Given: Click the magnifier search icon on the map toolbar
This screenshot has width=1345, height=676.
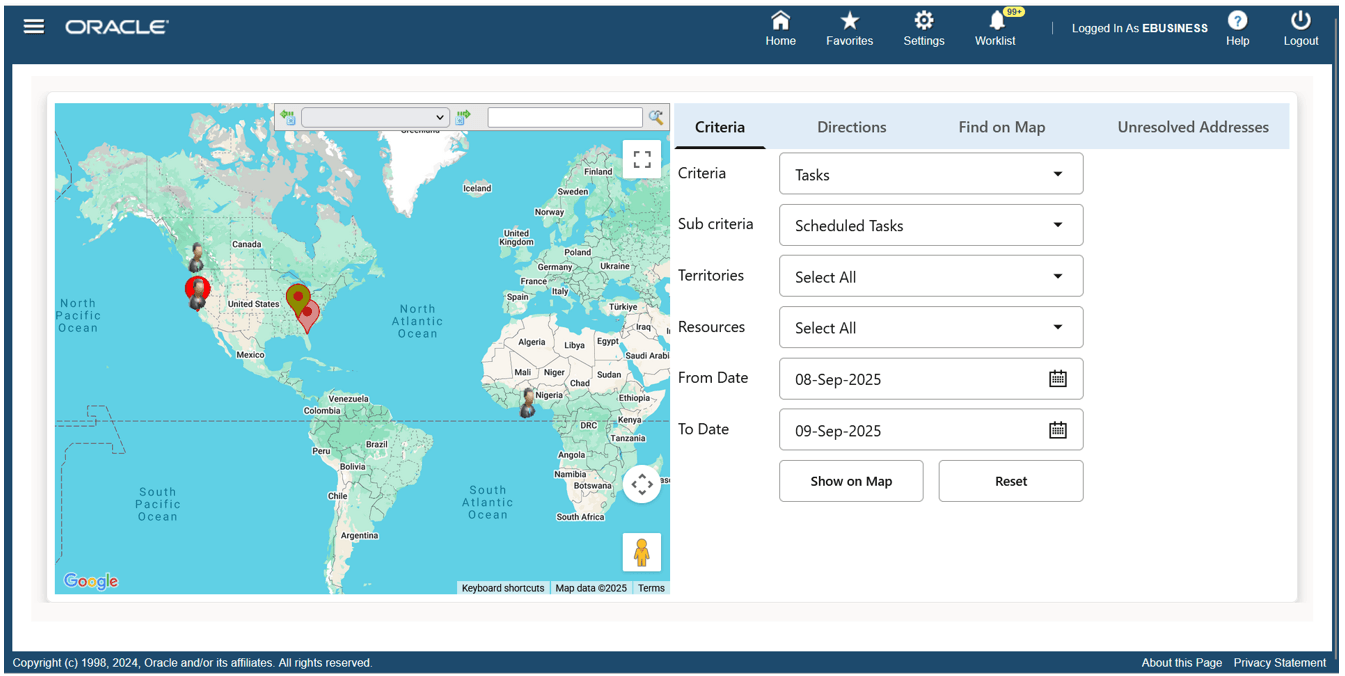Looking at the screenshot, I should tap(655, 117).
